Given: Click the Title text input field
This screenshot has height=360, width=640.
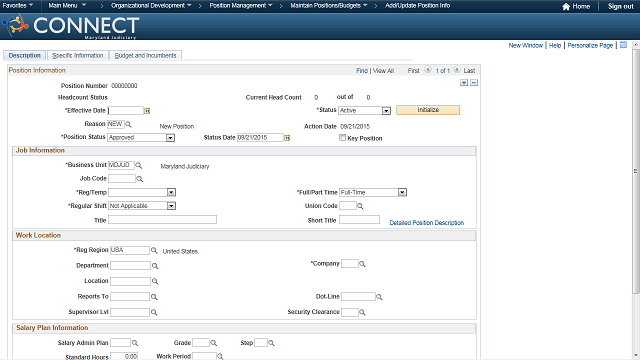Looking at the screenshot, I should 162,220.
